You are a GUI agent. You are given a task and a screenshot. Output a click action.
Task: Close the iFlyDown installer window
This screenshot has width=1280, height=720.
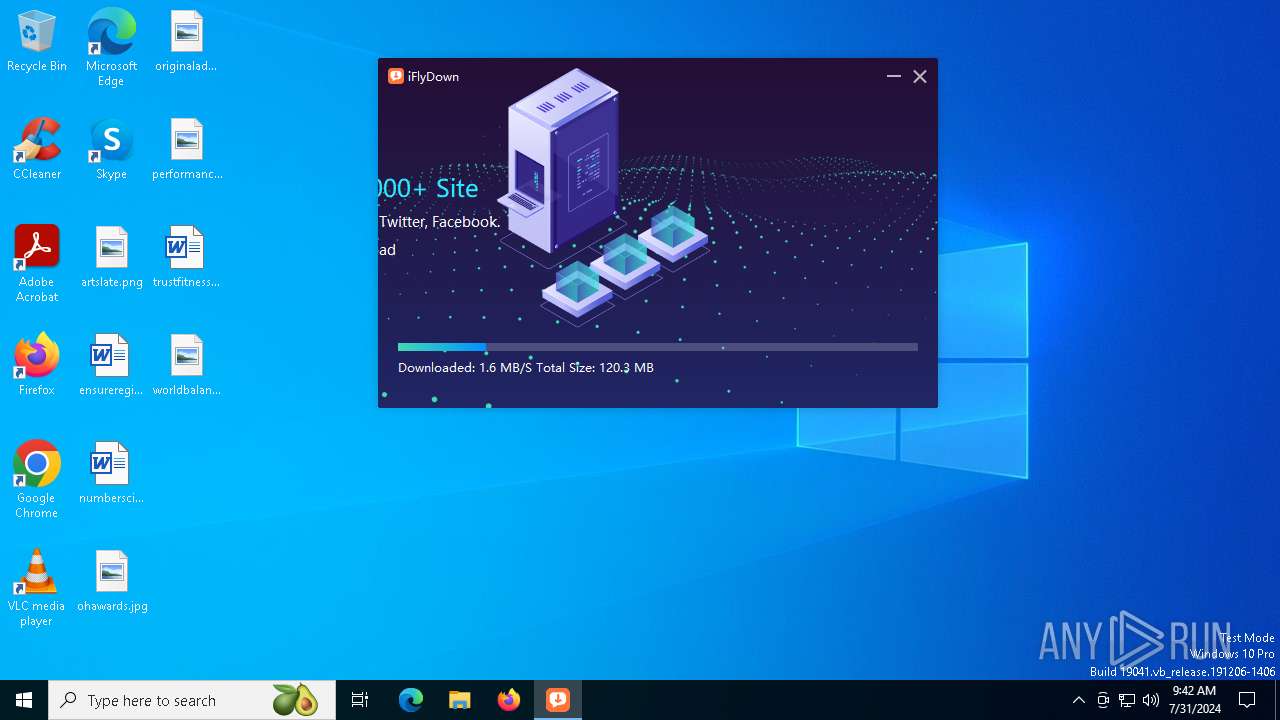coord(920,76)
